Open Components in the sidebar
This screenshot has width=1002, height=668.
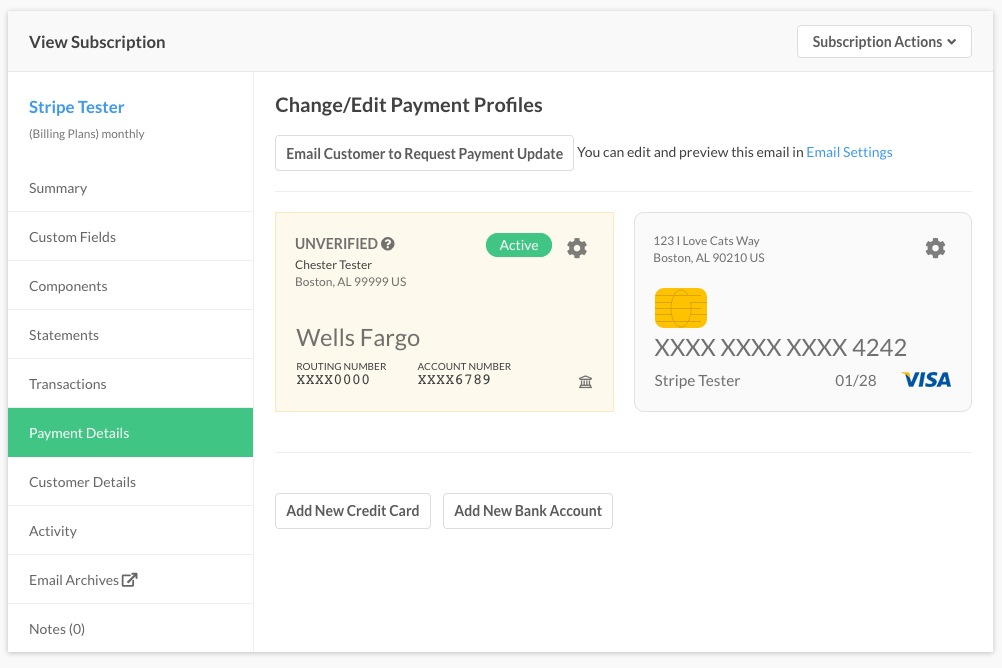(x=68, y=286)
